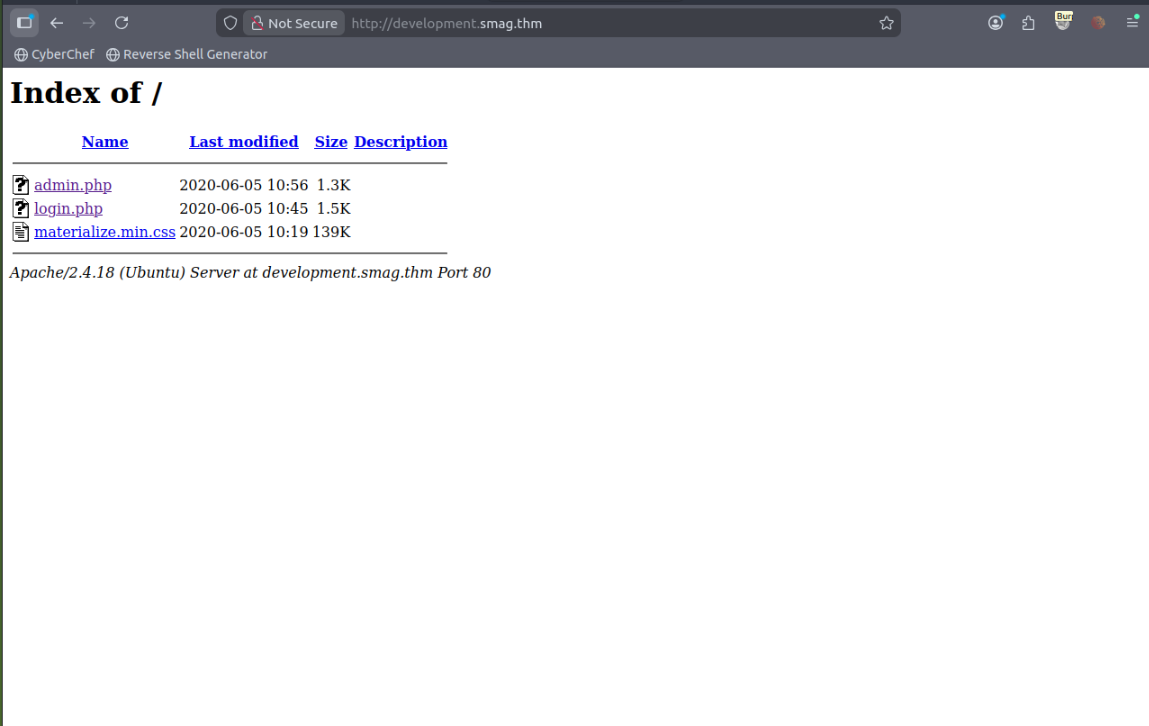Open the materialize.min.css file link

tap(105, 232)
